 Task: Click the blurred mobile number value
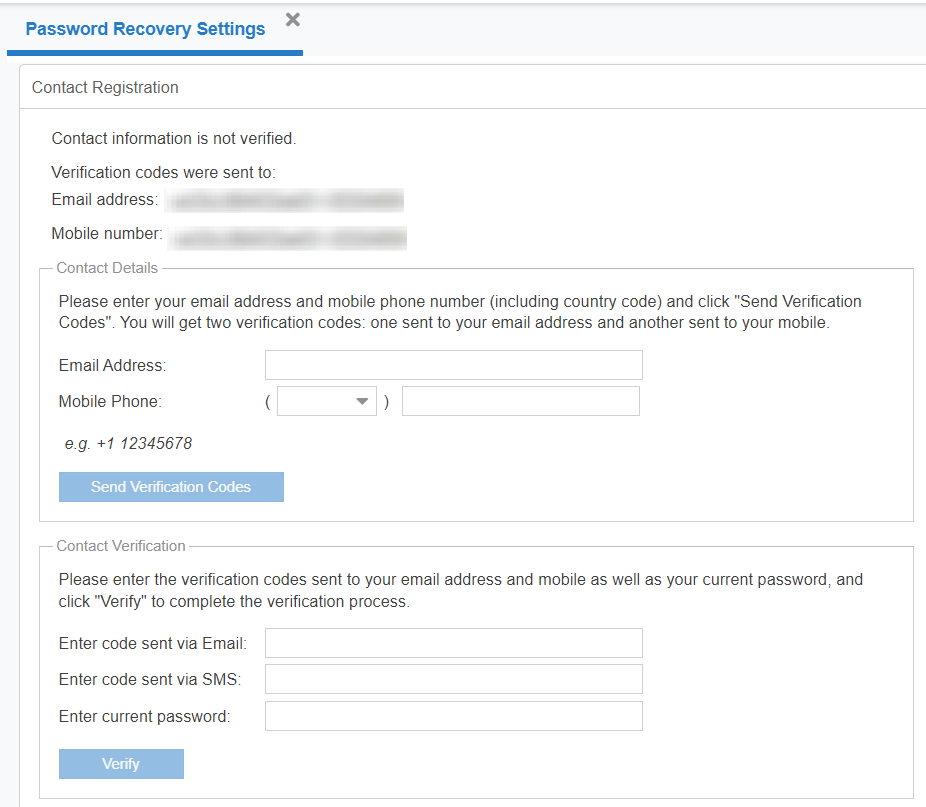287,237
